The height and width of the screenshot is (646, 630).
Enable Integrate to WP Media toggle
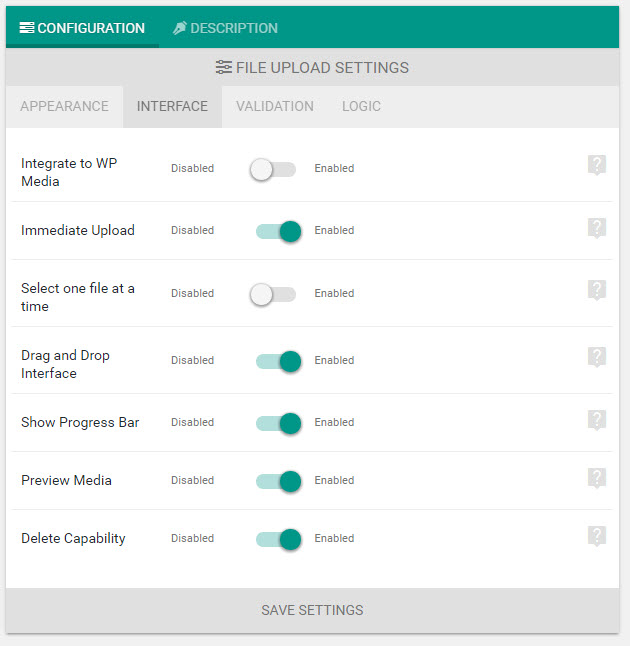pos(273,169)
